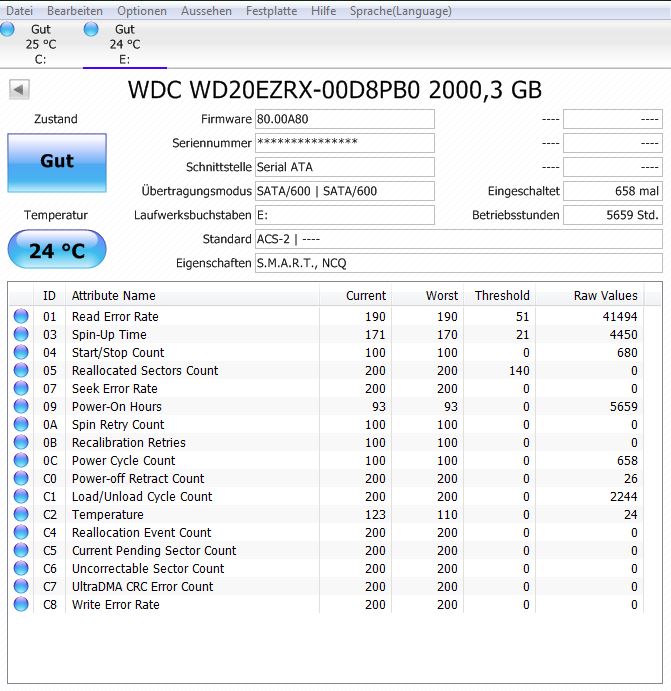The image size is (671, 691).
Task: Click the Eigenschaften S.M.A.R.T., NCQ field
Action: [x=459, y=263]
